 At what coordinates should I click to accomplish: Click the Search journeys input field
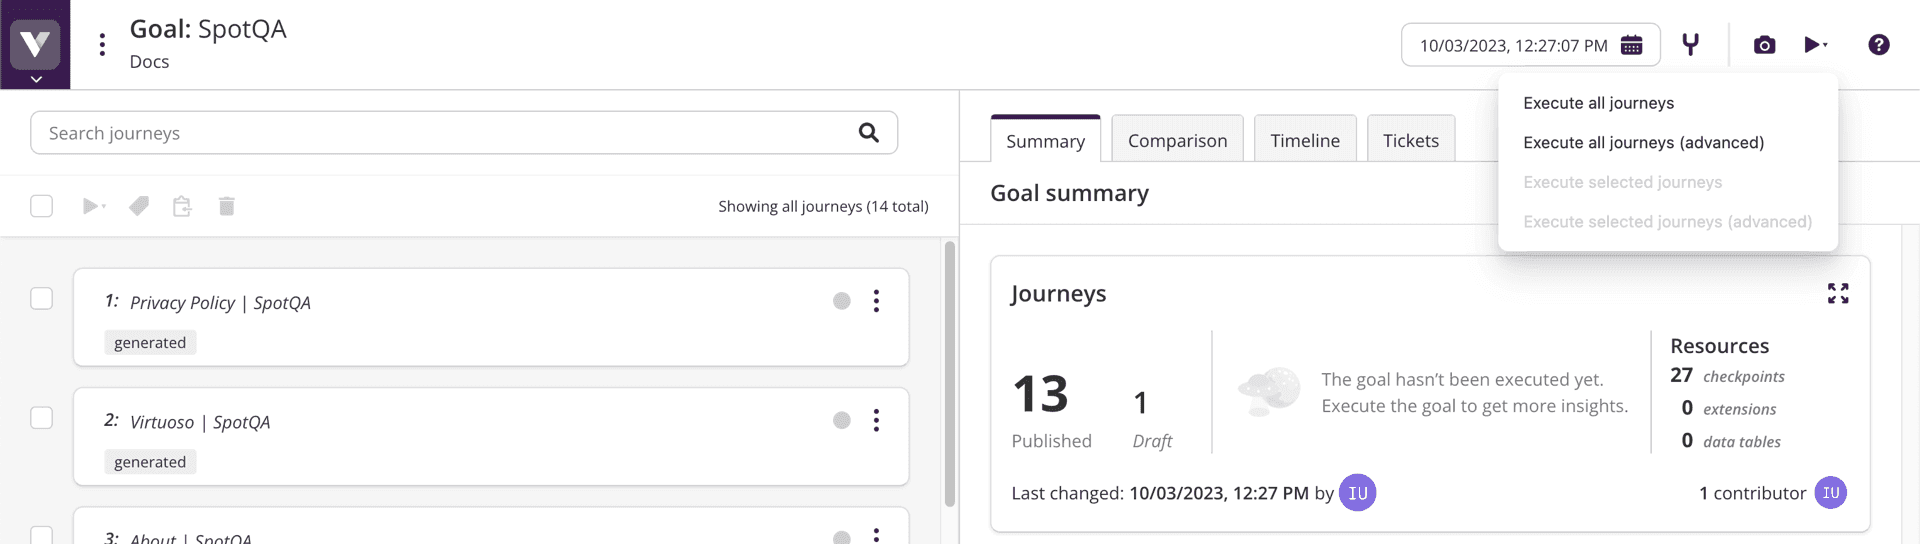point(440,133)
